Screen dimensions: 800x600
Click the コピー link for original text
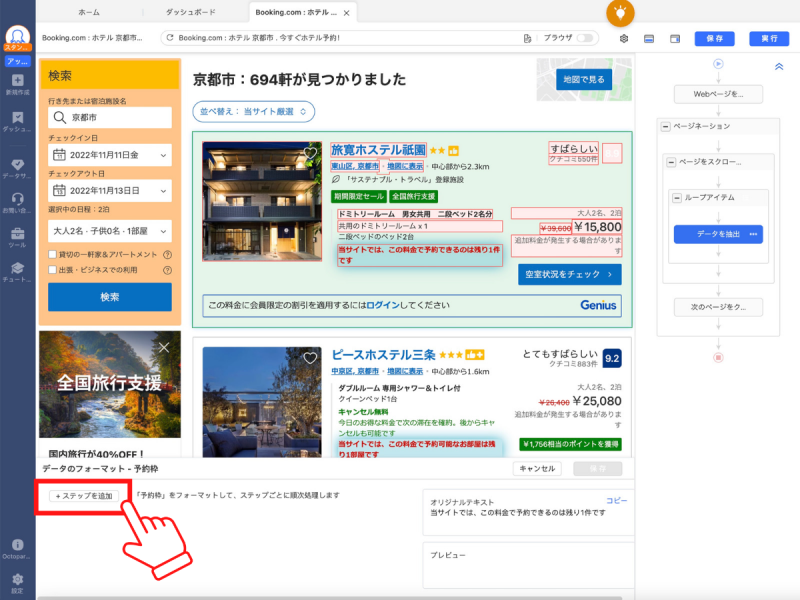(x=616, y=501)
